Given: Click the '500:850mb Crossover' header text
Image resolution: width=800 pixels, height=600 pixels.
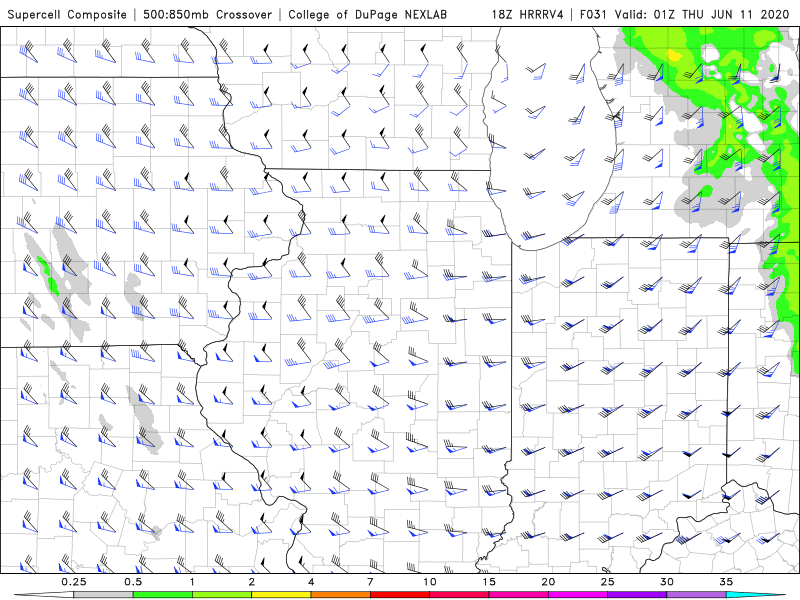Looking at the screenshot, I should click(207, 14).
